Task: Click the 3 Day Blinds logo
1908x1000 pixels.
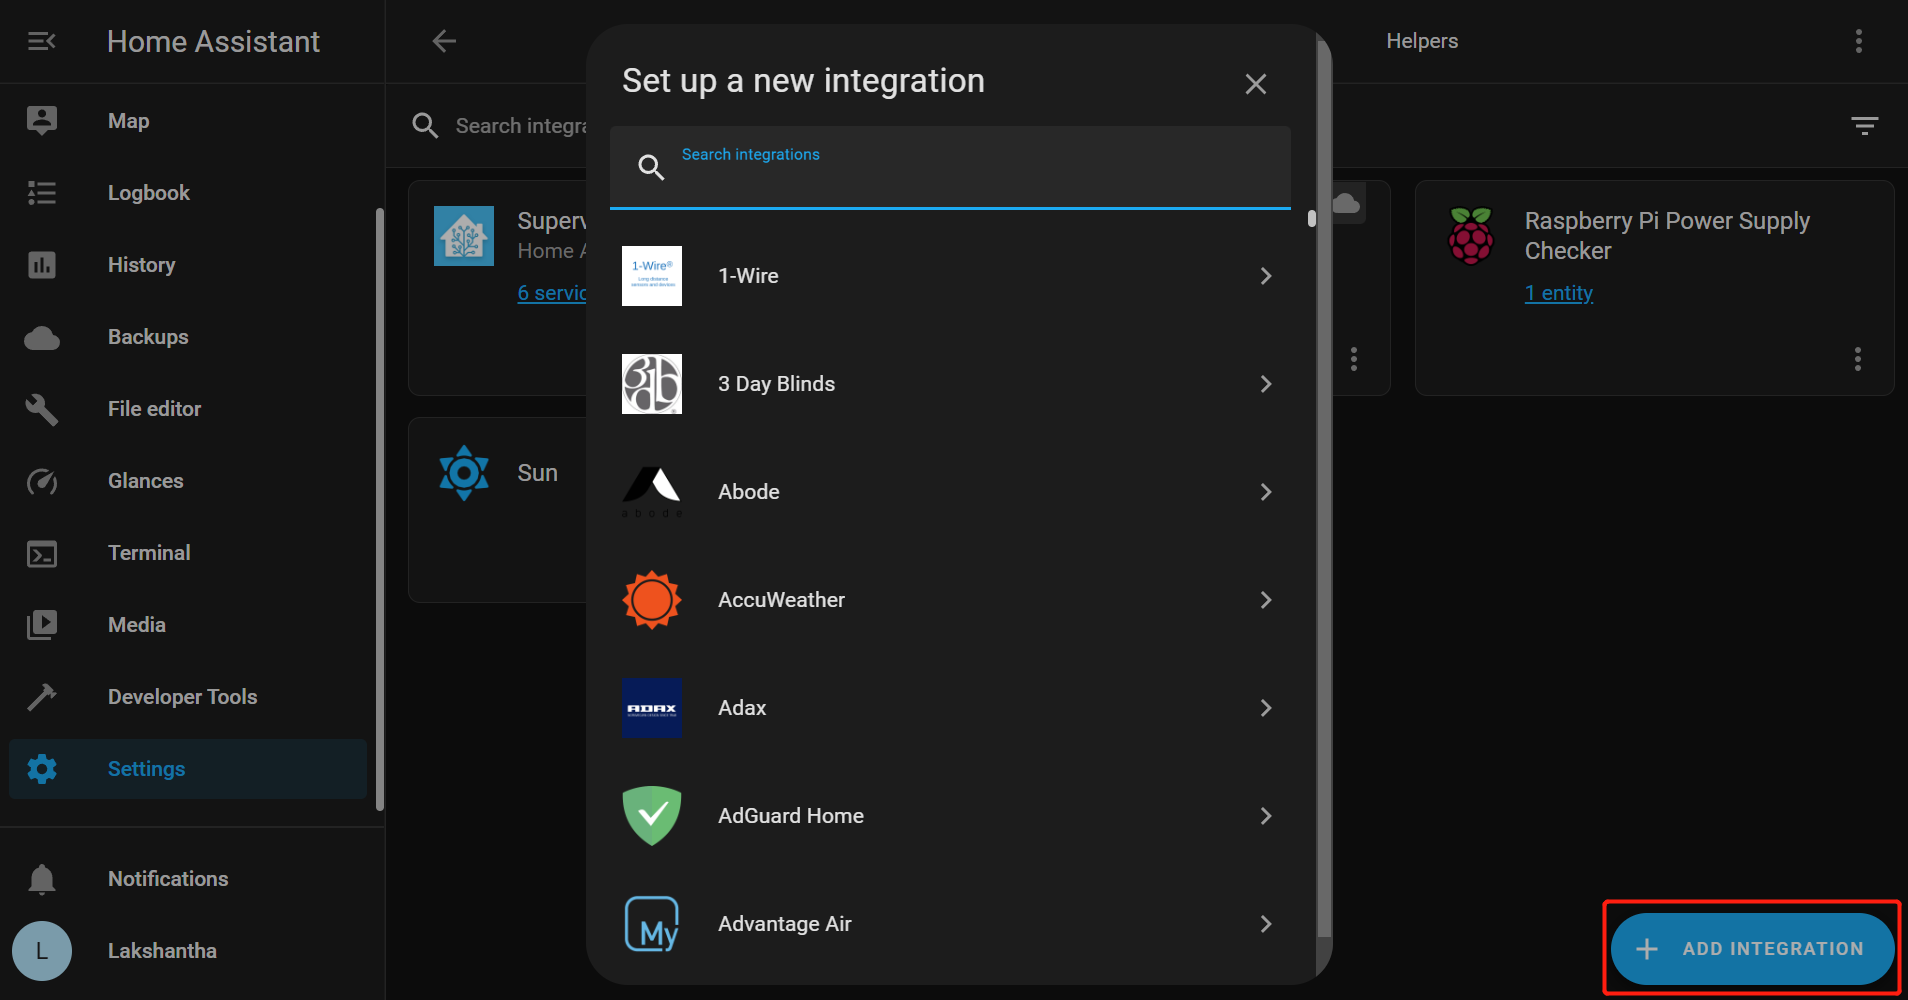Action: pyautogui.click(x=652, y=384)
